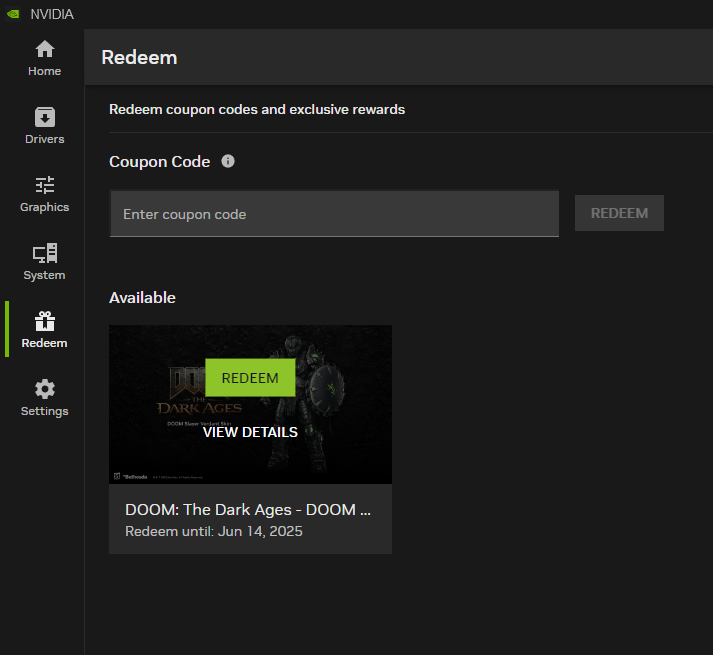Open Settings using the gear icon

pyautogui.click(x=44, y=389)
